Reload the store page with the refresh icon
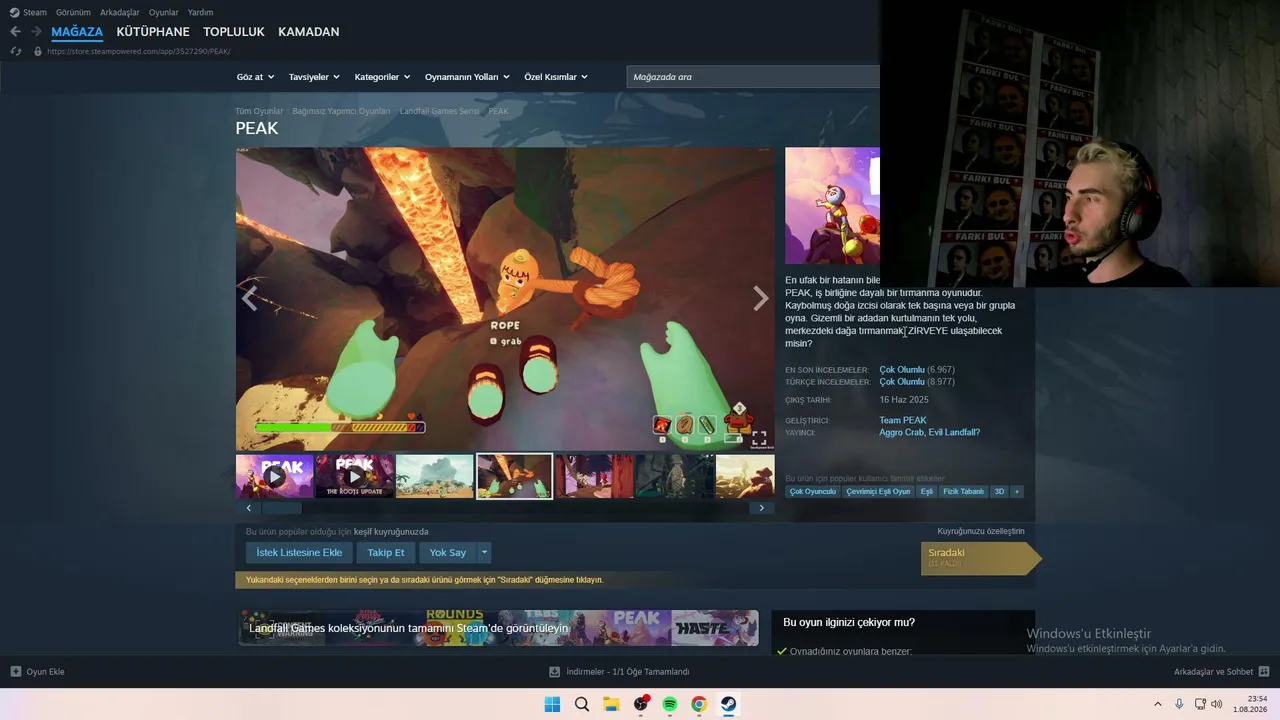Image resolution: width=1280 pixels, height=720 pixels. (x=15, y=51)
